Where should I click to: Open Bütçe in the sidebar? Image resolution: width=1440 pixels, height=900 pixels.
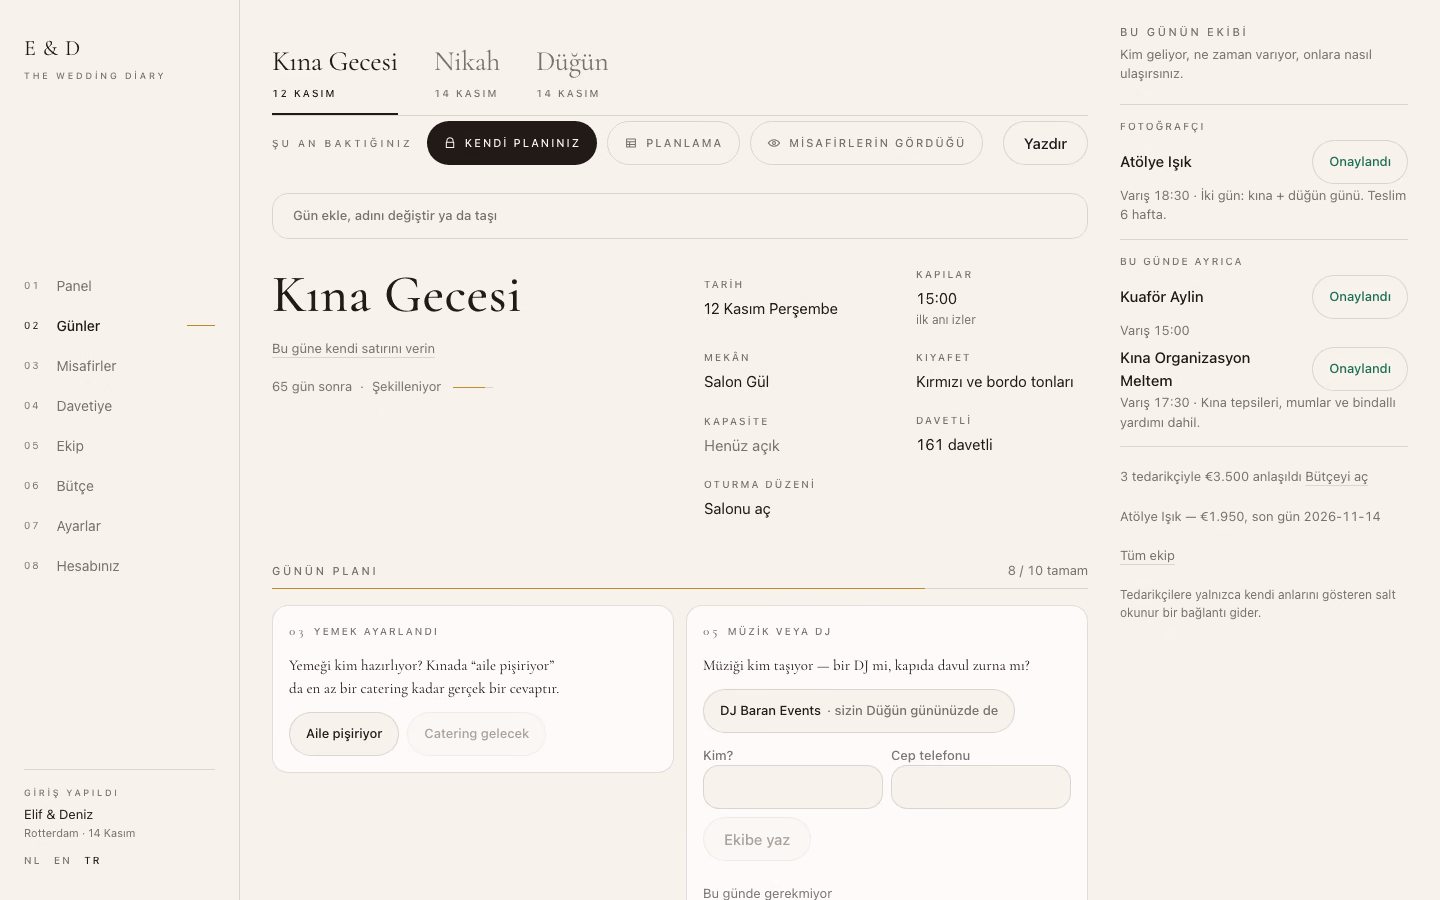[x=75, y=486]
